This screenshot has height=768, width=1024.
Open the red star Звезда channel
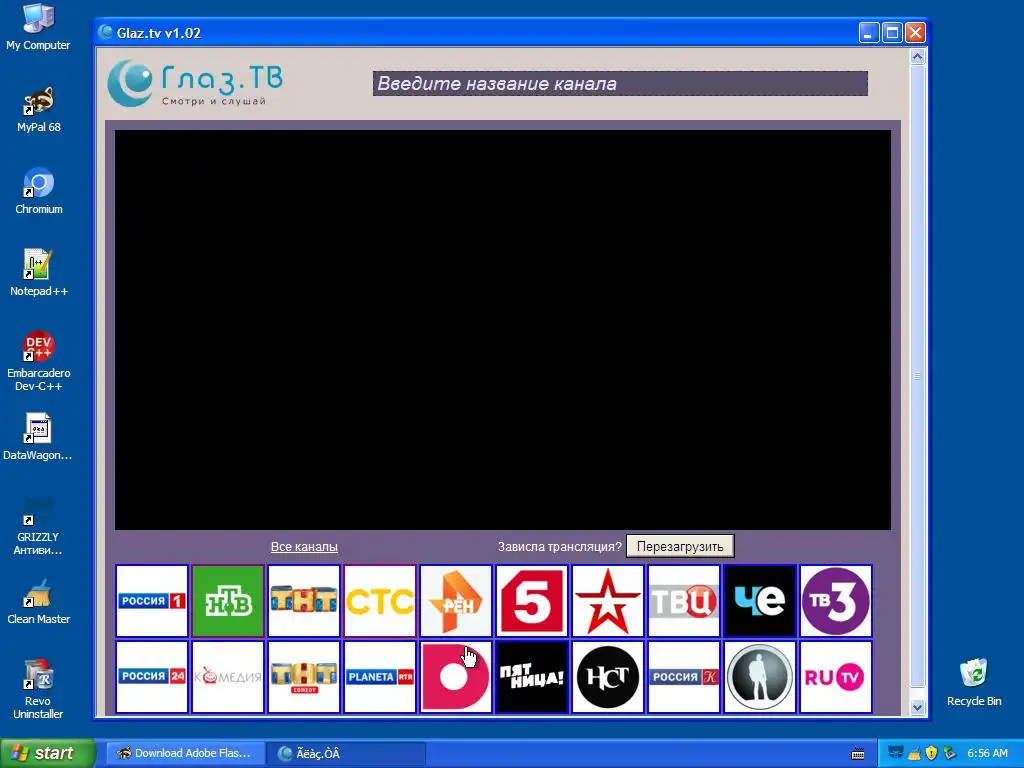coord(607,601)
